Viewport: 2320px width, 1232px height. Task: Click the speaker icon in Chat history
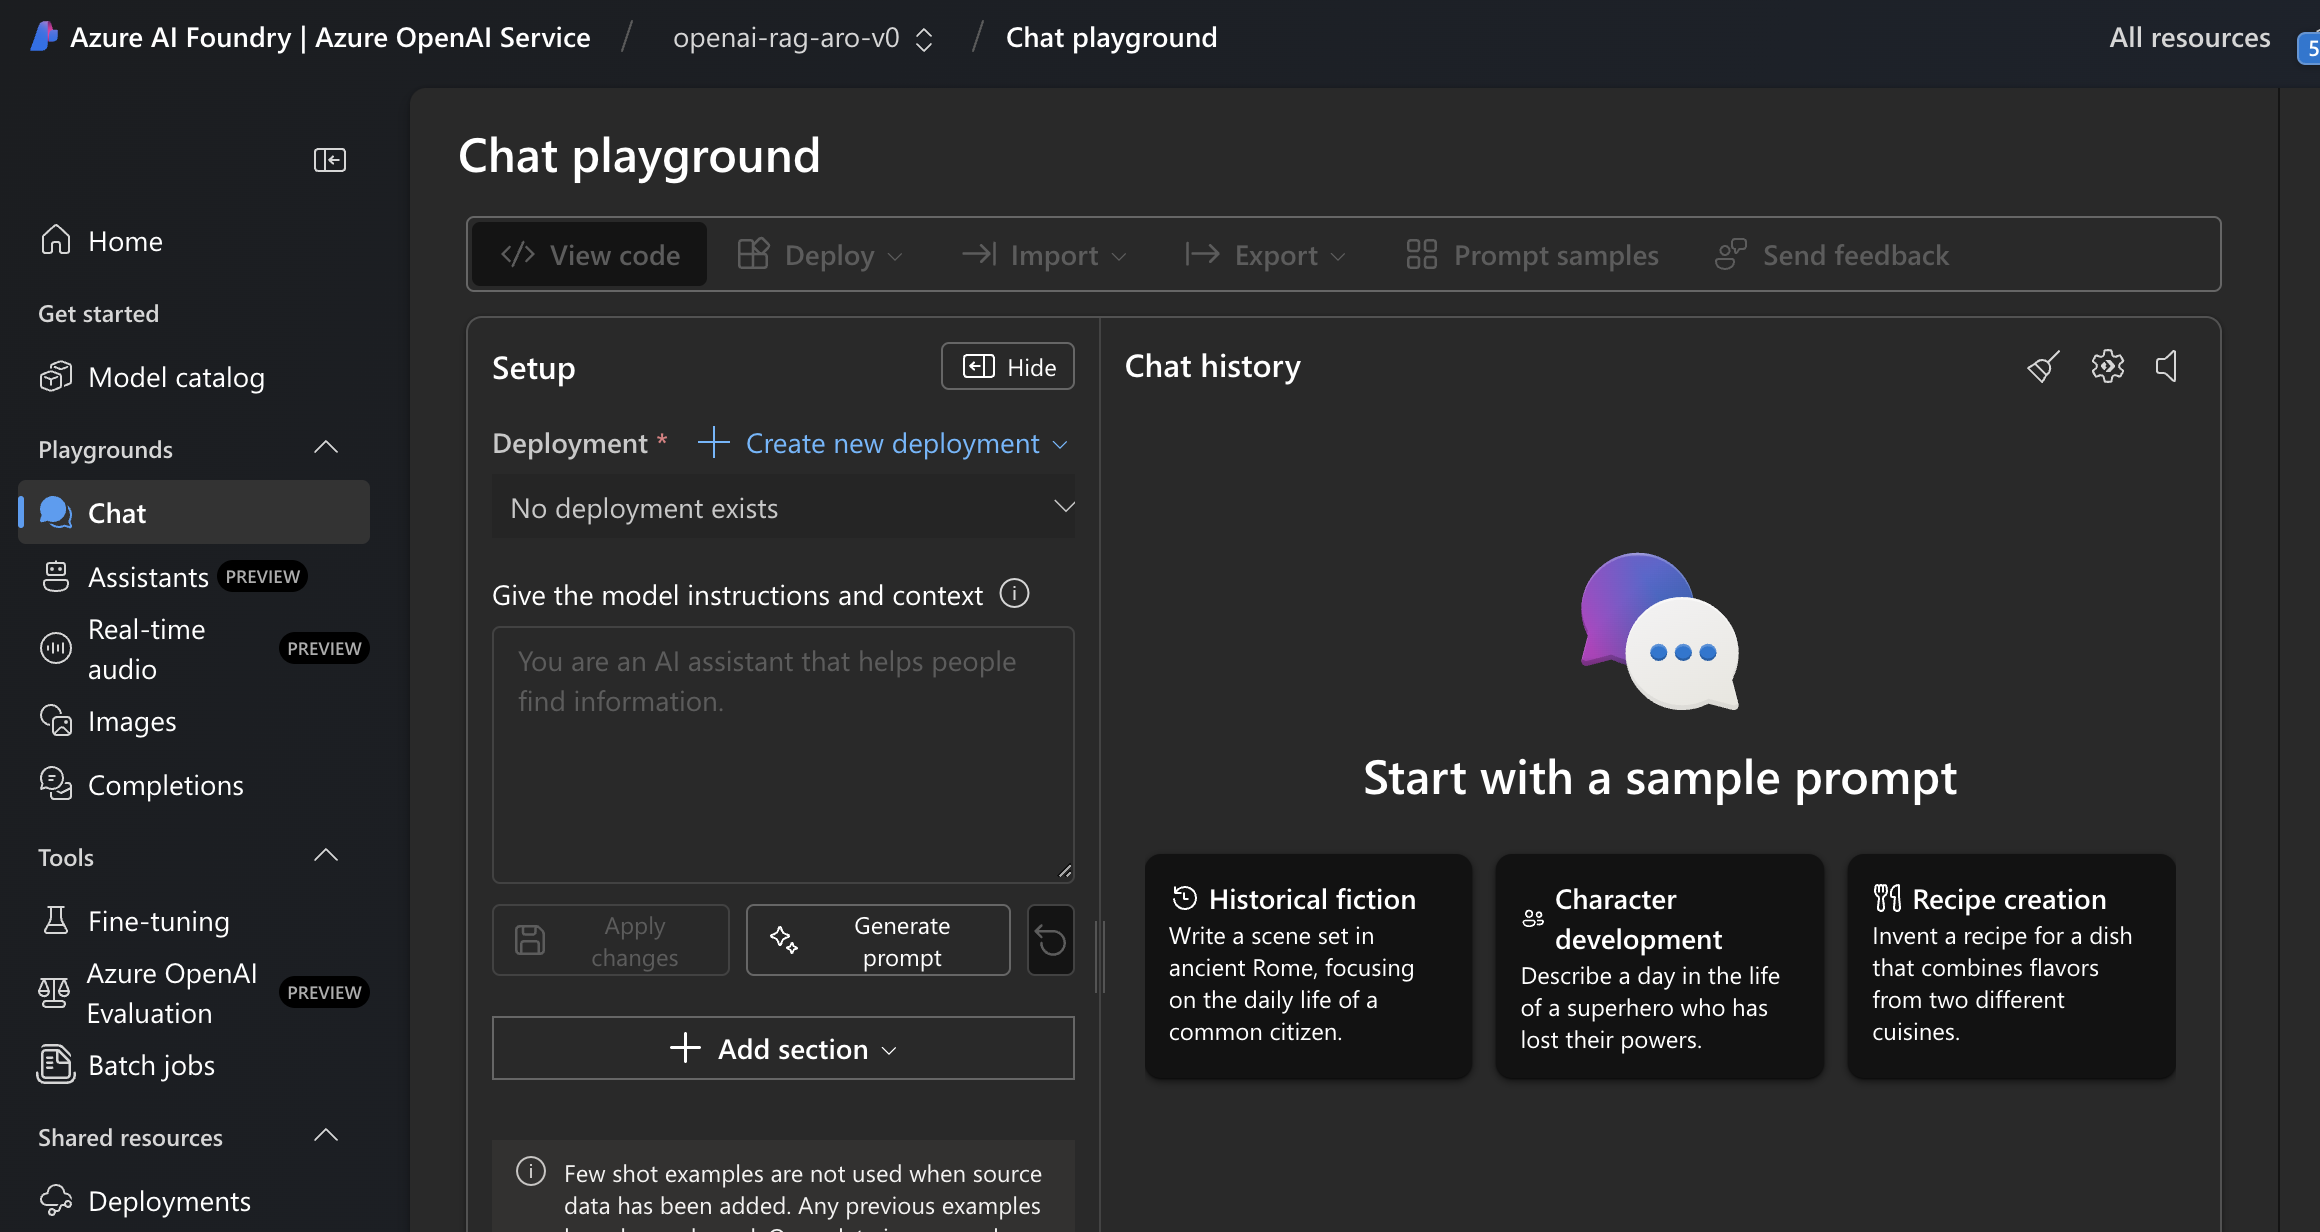click(x=2167, y=367)
